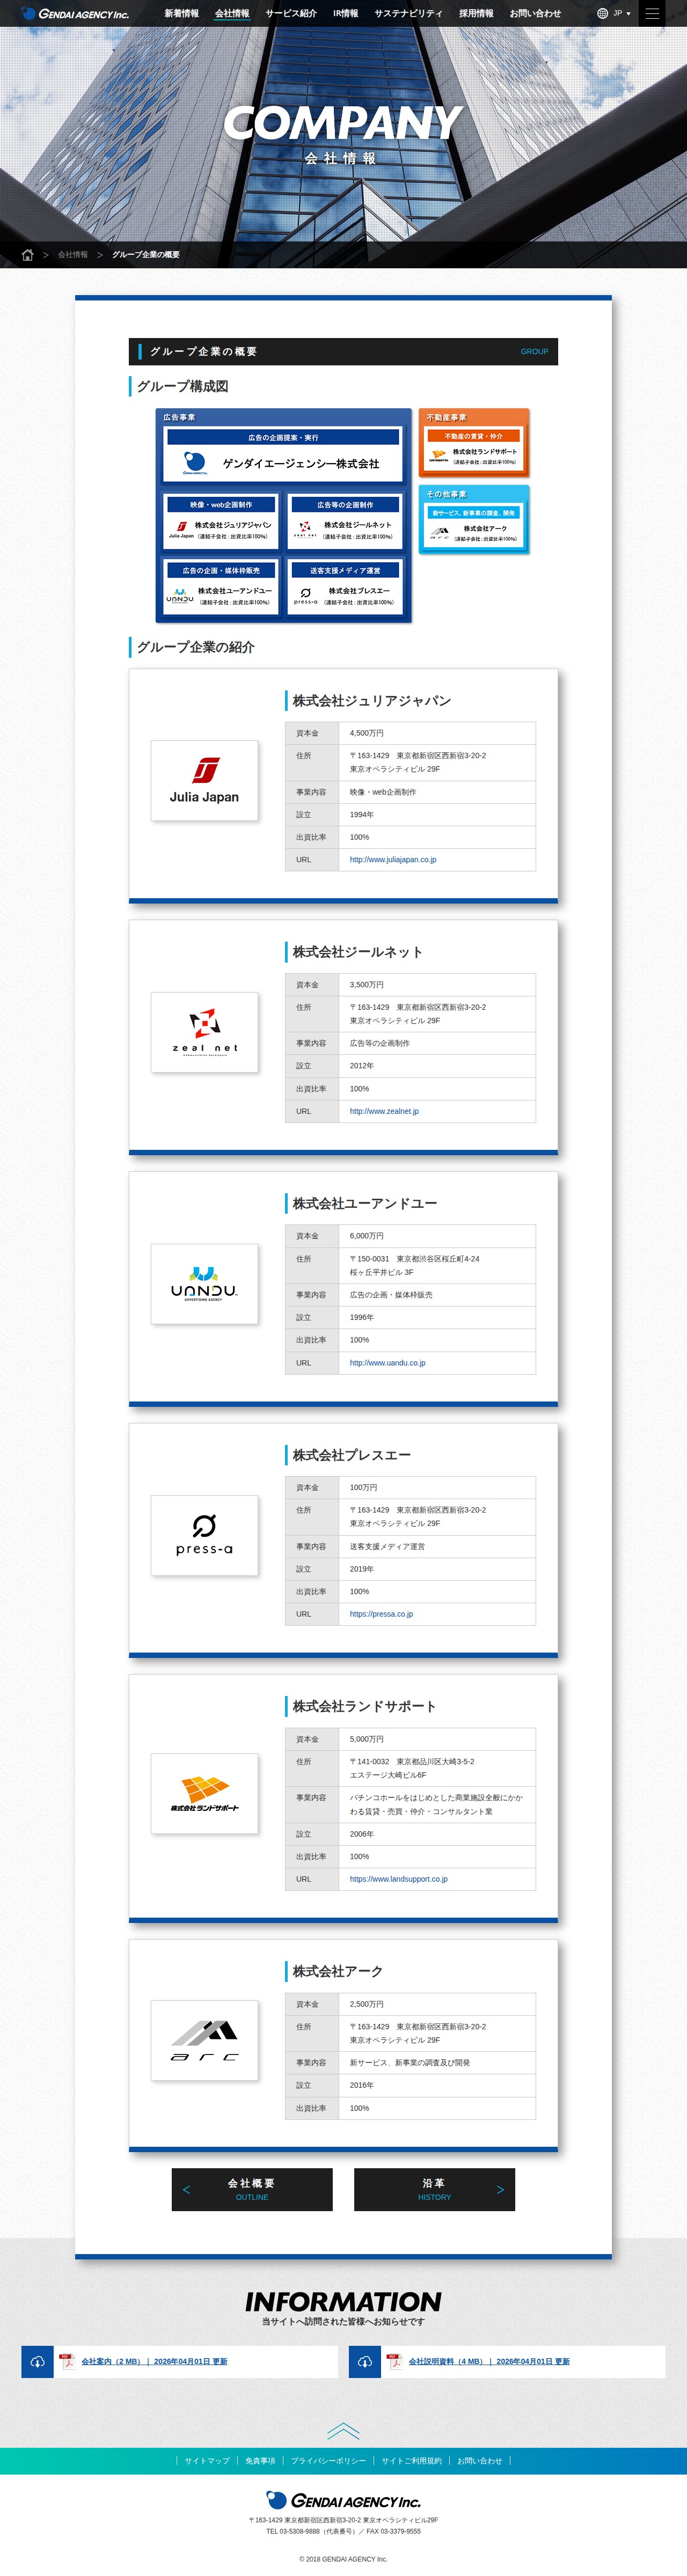
Task: Click the globe language icon
Action: tap(602, 14)
